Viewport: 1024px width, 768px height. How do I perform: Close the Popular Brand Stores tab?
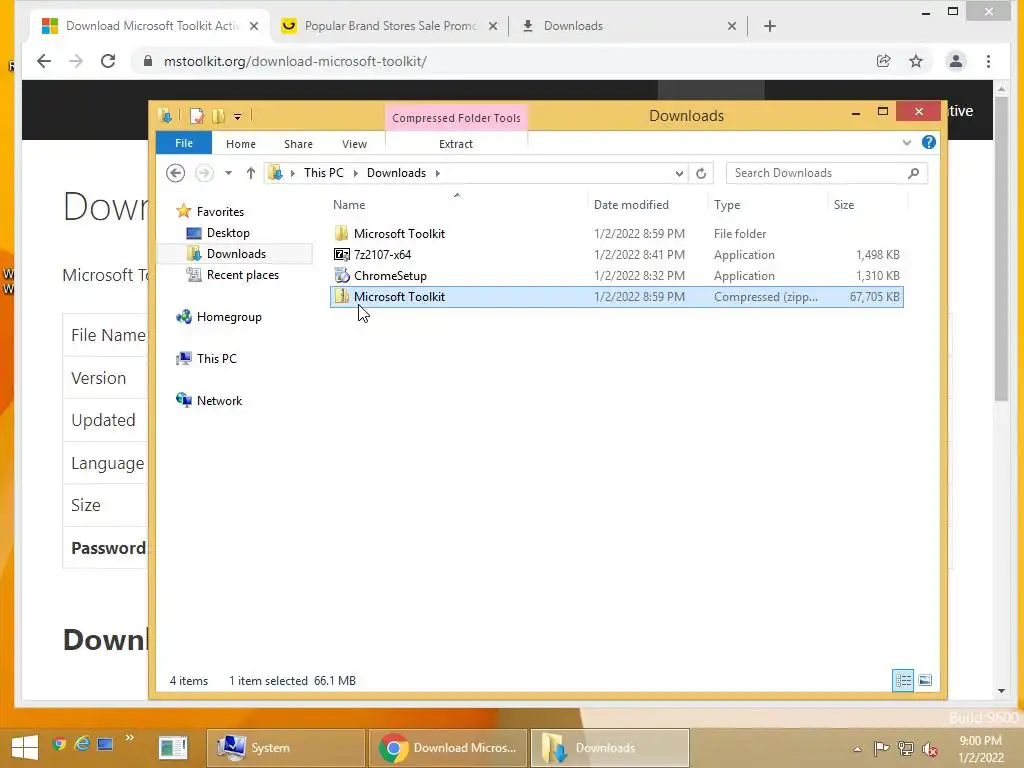point(493,26)
